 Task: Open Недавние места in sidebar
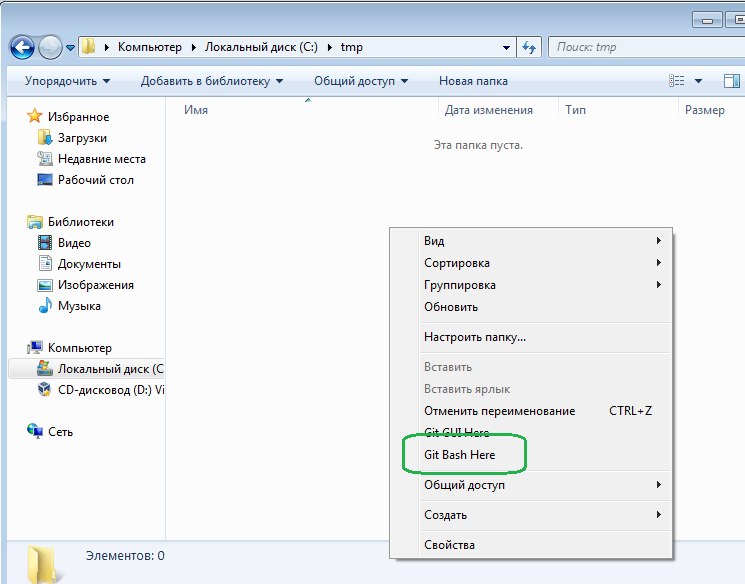tap(102, 159)
